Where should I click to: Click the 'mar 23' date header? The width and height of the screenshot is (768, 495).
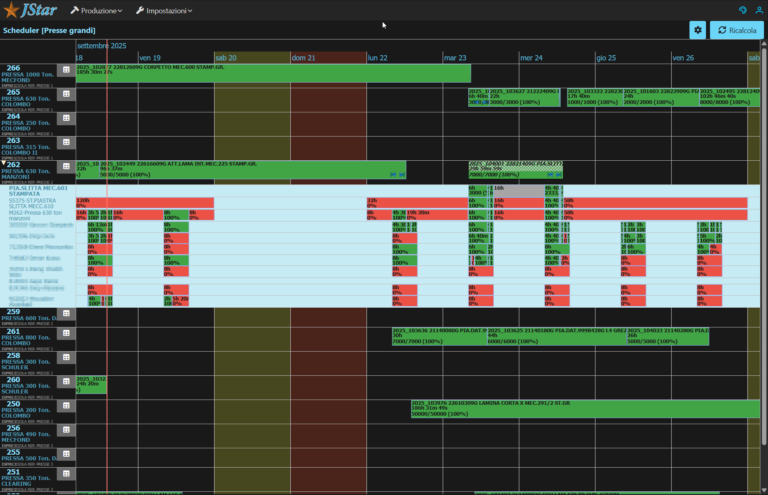455,58
